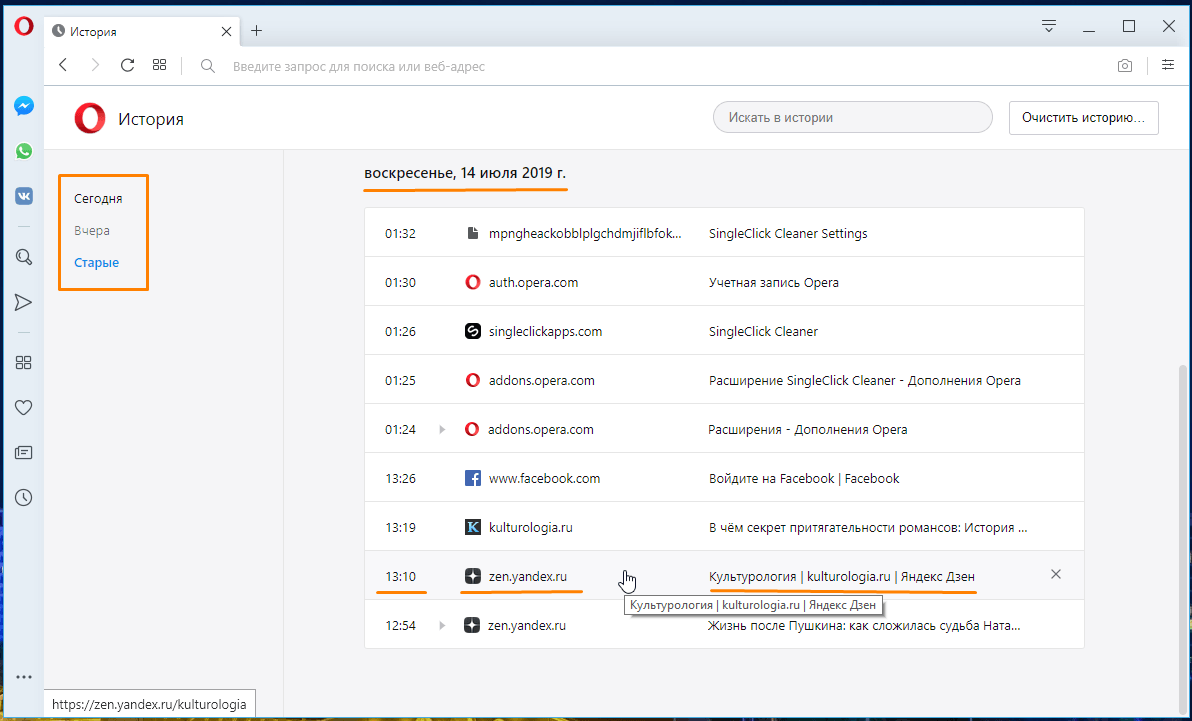This screenshot has width=1192, height=721.
Task: Click the 13:19 kulturologia.ru domain text
Action: [x=531, y=527]
